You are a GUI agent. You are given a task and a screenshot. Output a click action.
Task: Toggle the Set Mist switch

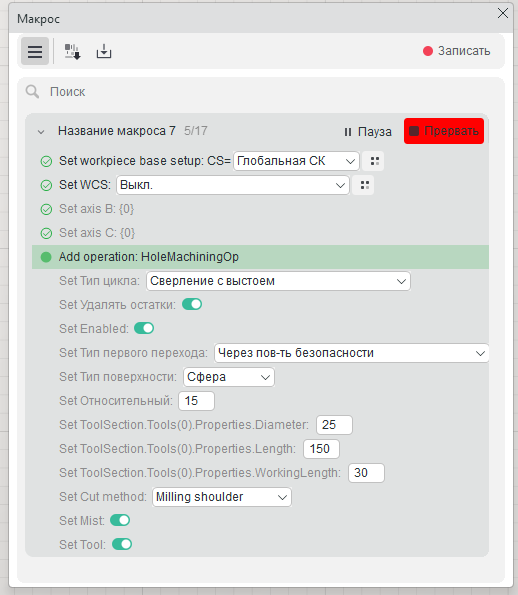(120, 520)
